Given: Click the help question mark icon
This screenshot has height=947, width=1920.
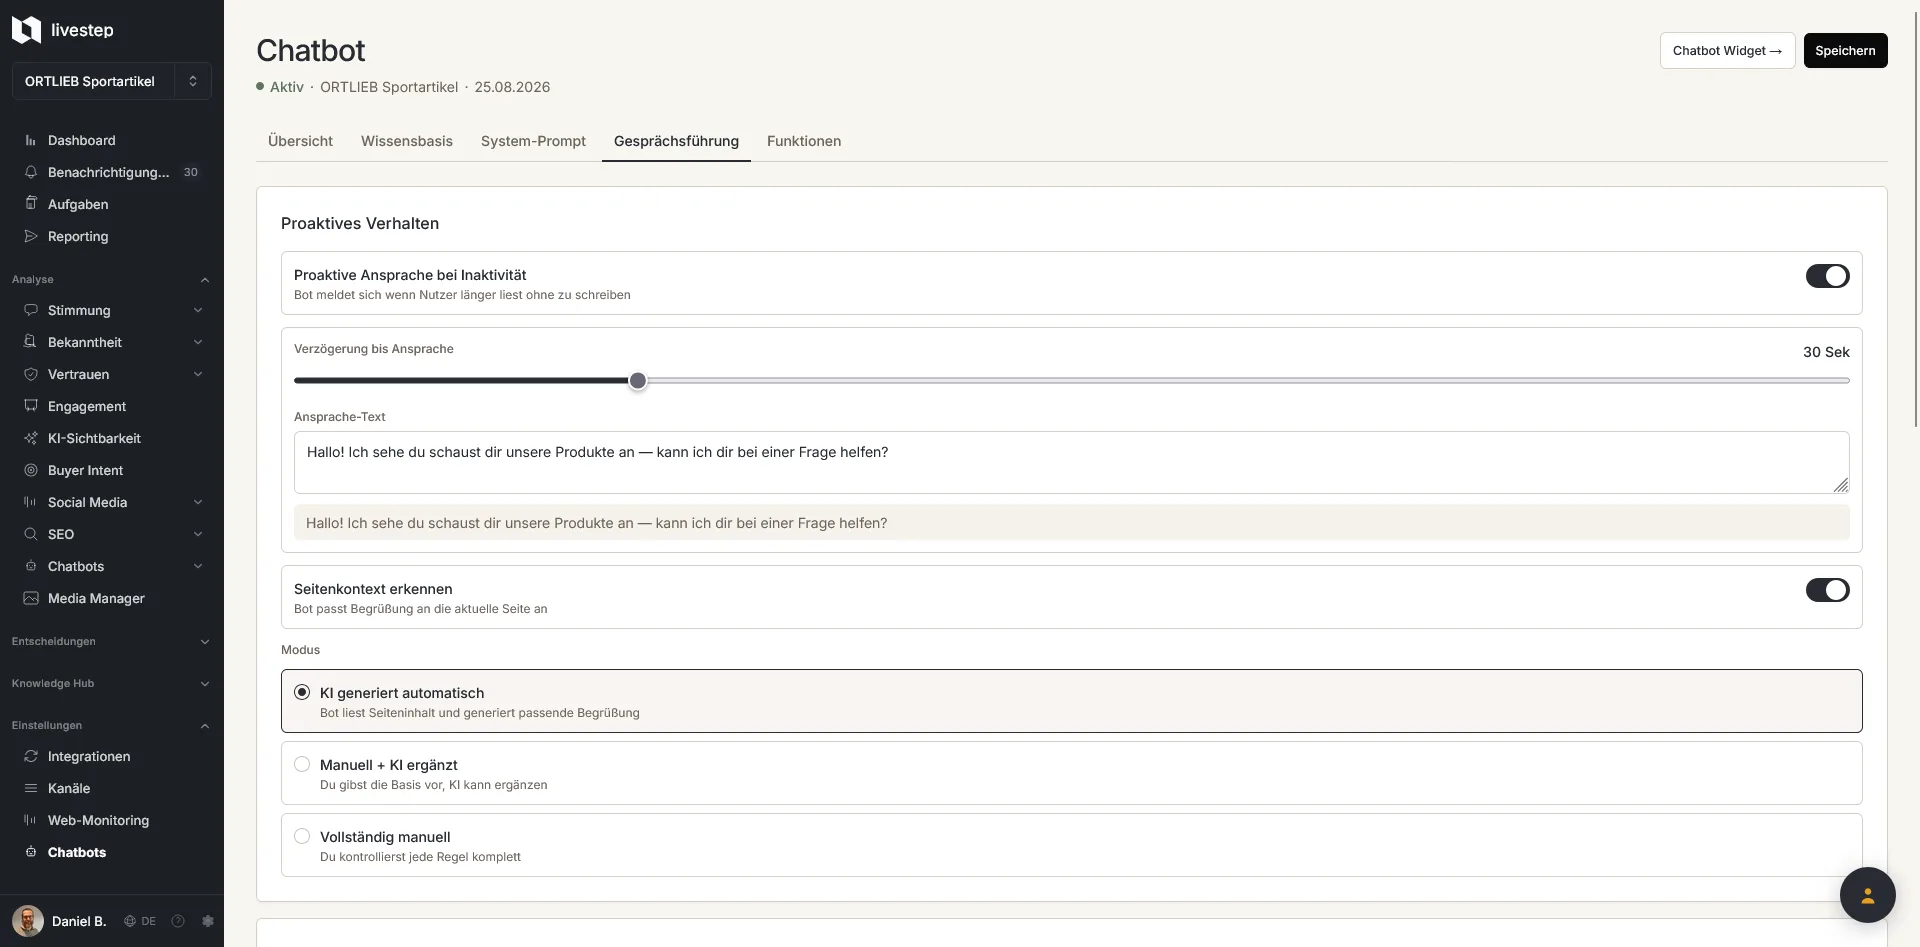Looking at the screenshot, I should 178,921.
